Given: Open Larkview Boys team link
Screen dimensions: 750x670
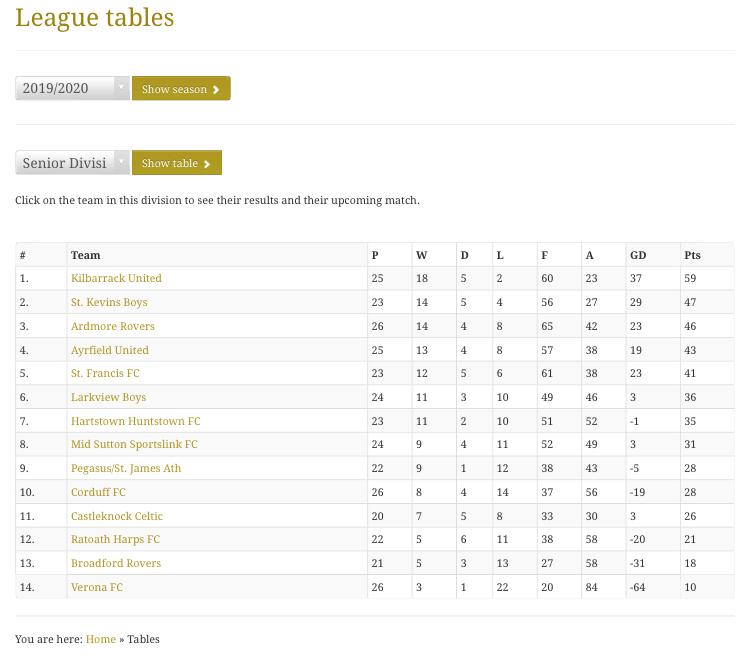Looking at the screenshot, I should [x=109, y=397].
